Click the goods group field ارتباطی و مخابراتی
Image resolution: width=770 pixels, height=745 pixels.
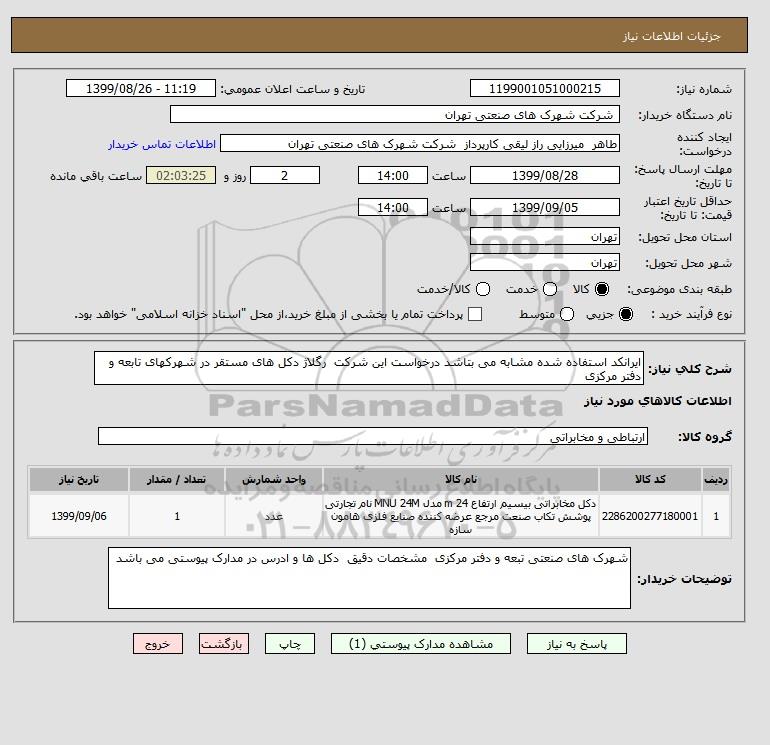(373, 437)
